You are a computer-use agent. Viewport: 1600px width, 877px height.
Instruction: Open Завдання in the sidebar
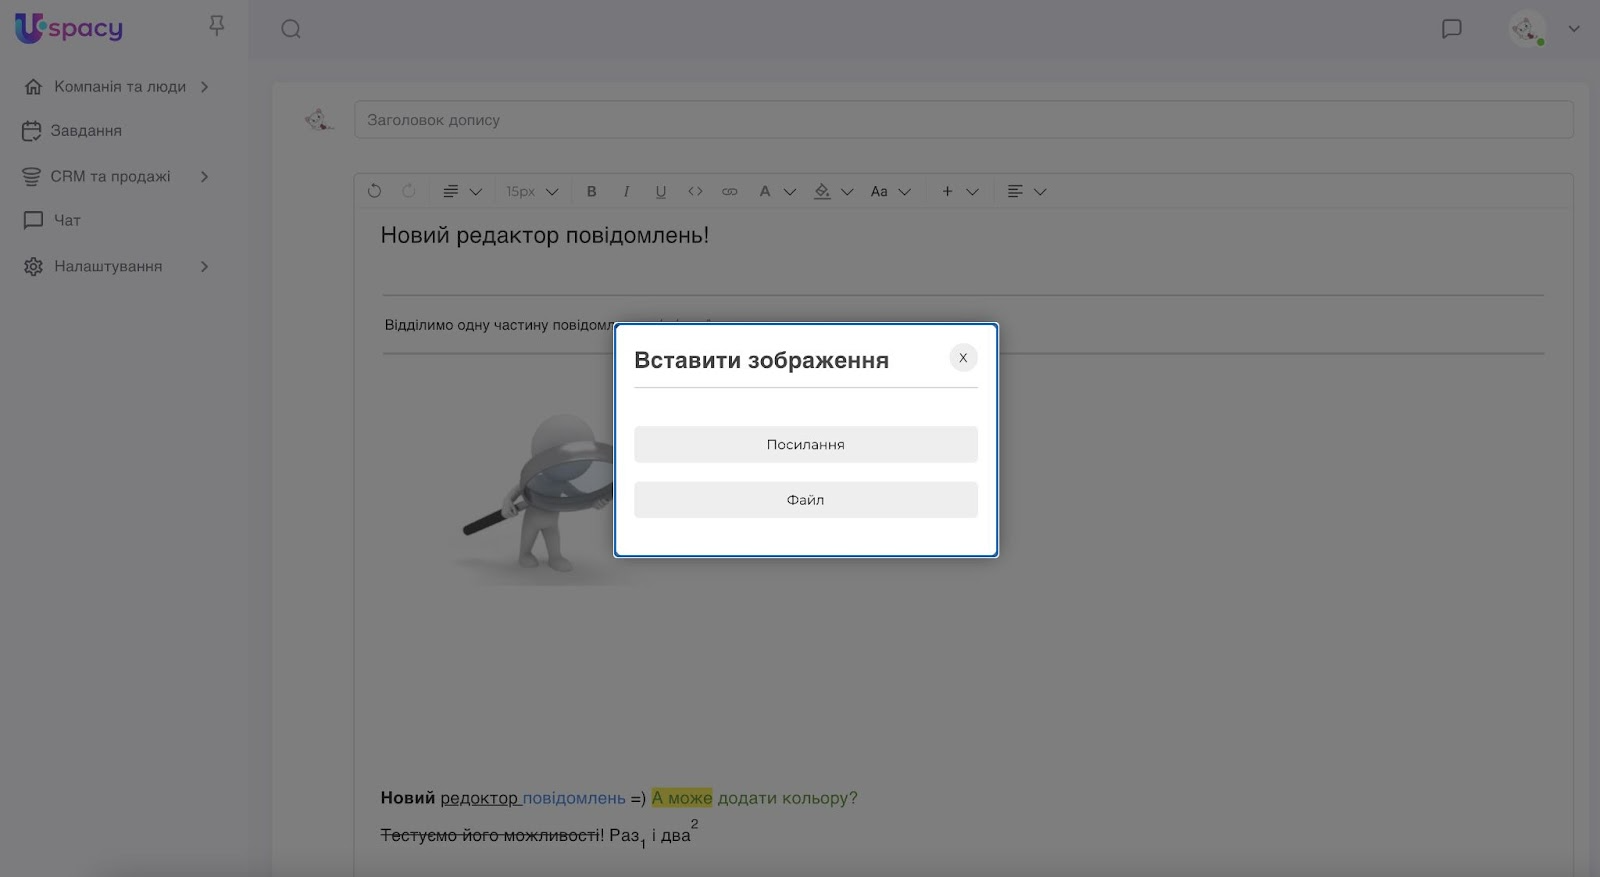pos(86,131)
